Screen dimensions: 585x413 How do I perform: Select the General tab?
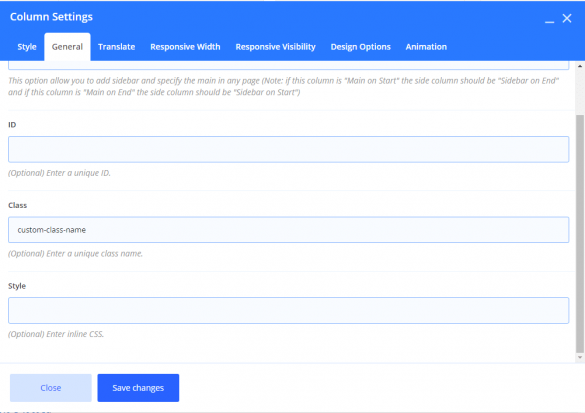coord(67,47)
